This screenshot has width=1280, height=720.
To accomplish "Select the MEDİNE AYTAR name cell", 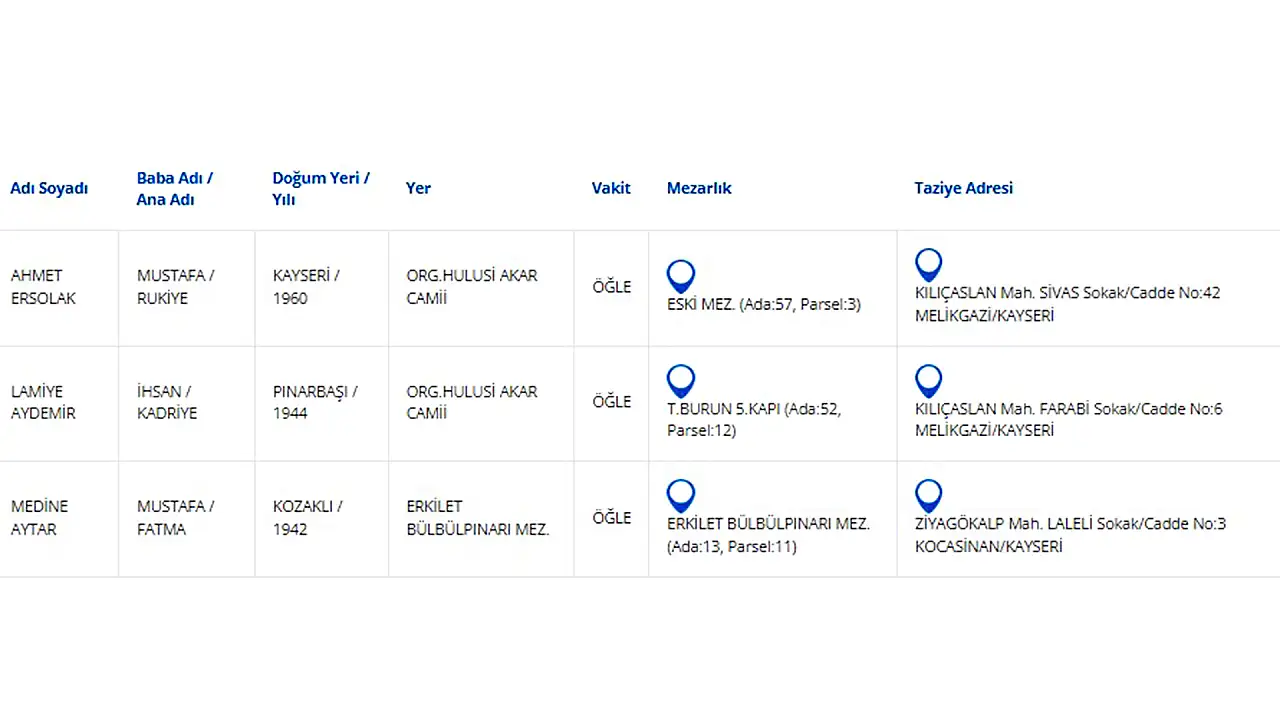I will (x=40, y=518).
